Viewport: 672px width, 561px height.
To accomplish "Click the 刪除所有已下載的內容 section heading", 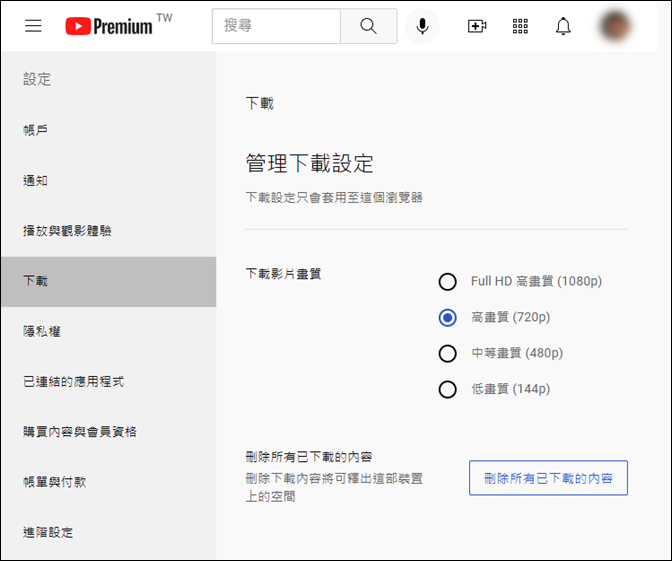I will click(309, 457).
